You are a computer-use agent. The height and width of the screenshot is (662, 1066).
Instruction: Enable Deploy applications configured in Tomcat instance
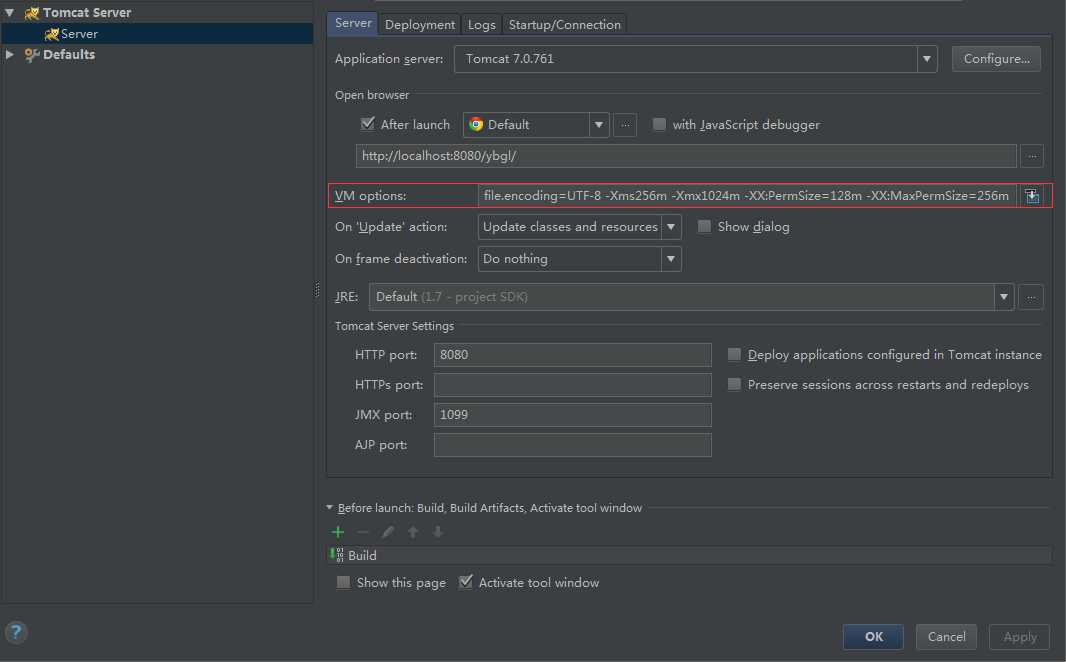pyautogui.click(x=734, y=354)
